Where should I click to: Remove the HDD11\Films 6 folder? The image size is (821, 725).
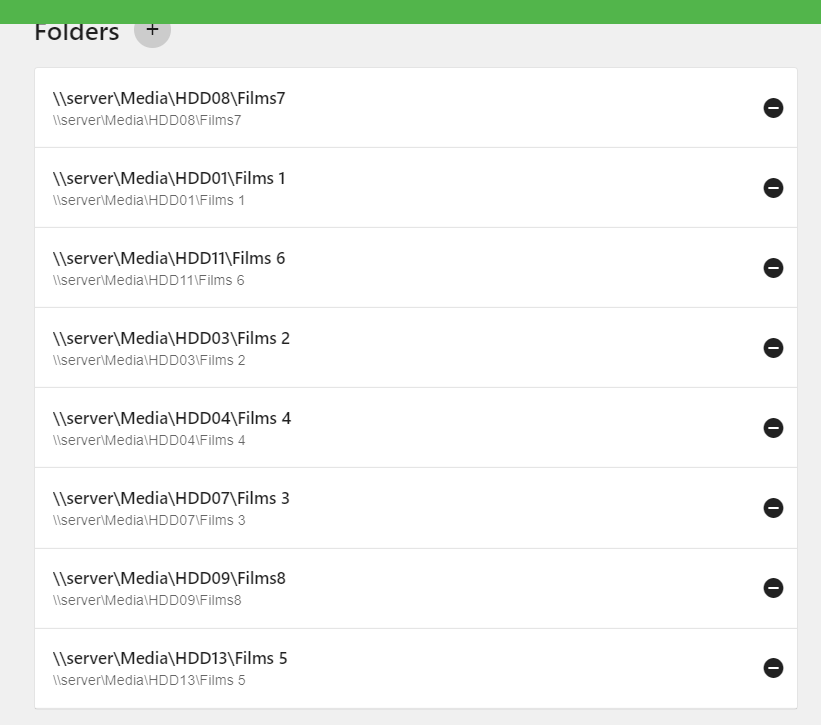point(773,268)
